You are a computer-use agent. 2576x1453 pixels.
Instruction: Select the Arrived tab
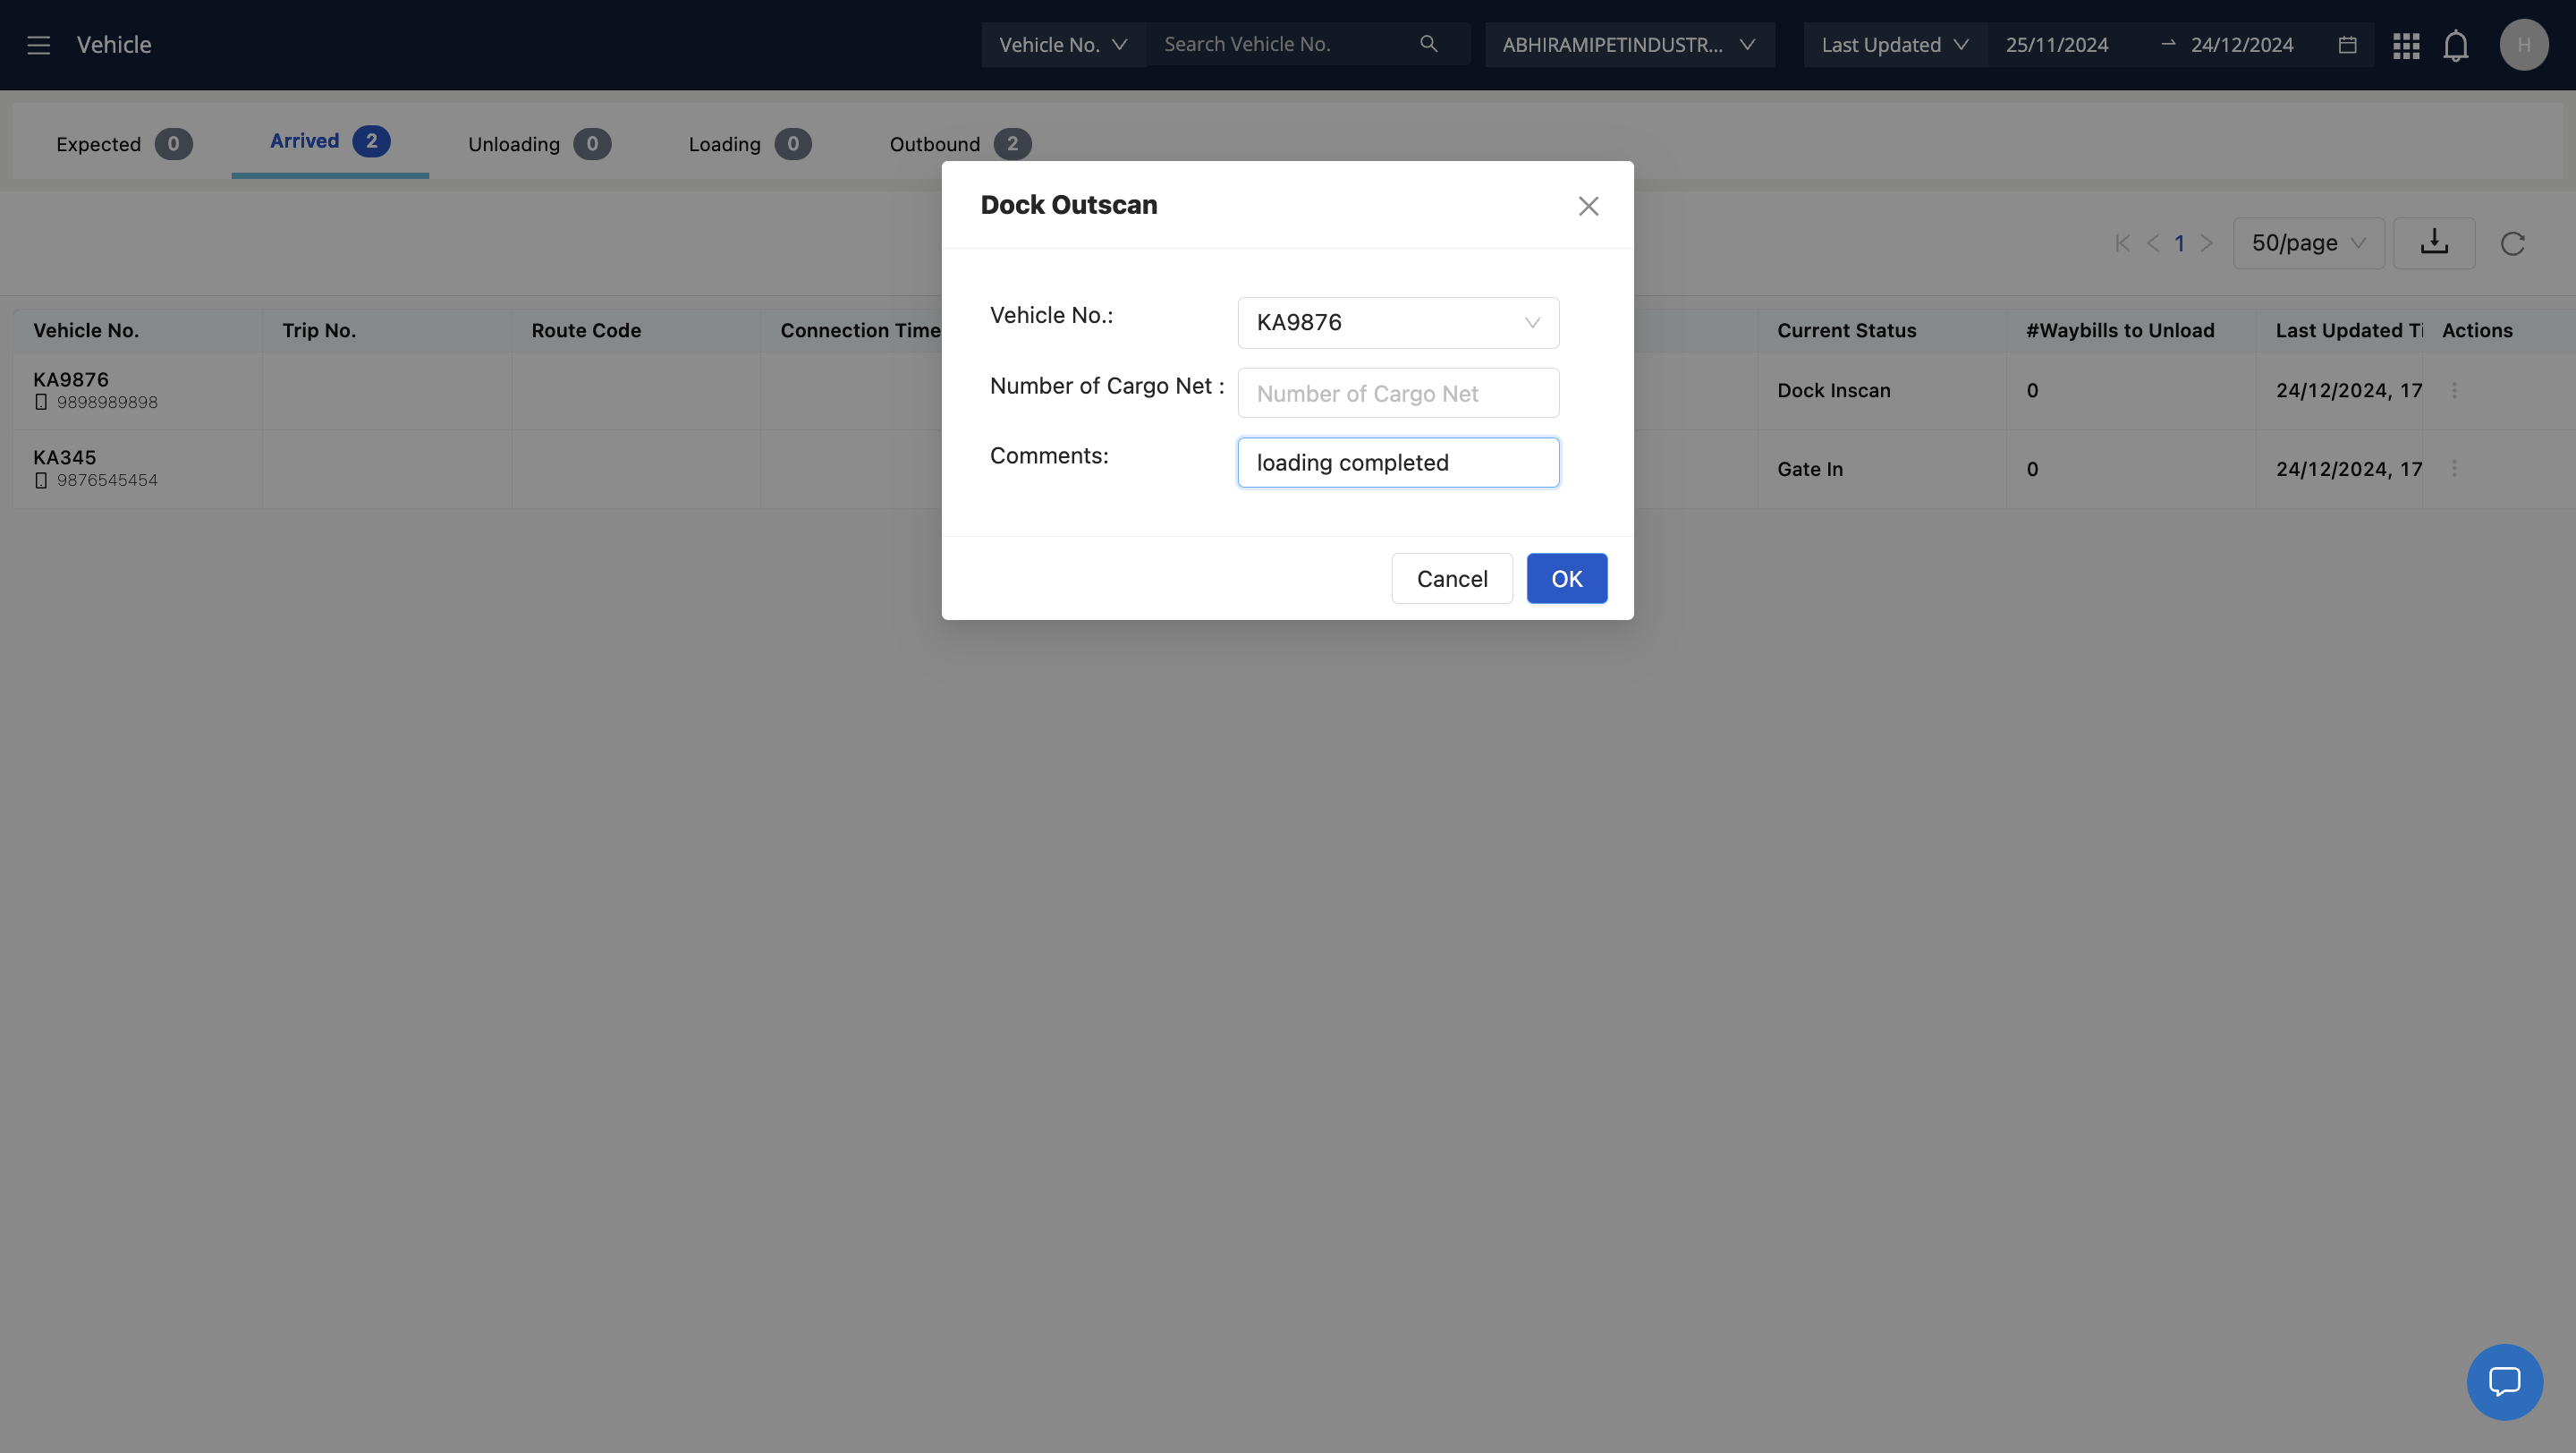(x=330, y=141)
